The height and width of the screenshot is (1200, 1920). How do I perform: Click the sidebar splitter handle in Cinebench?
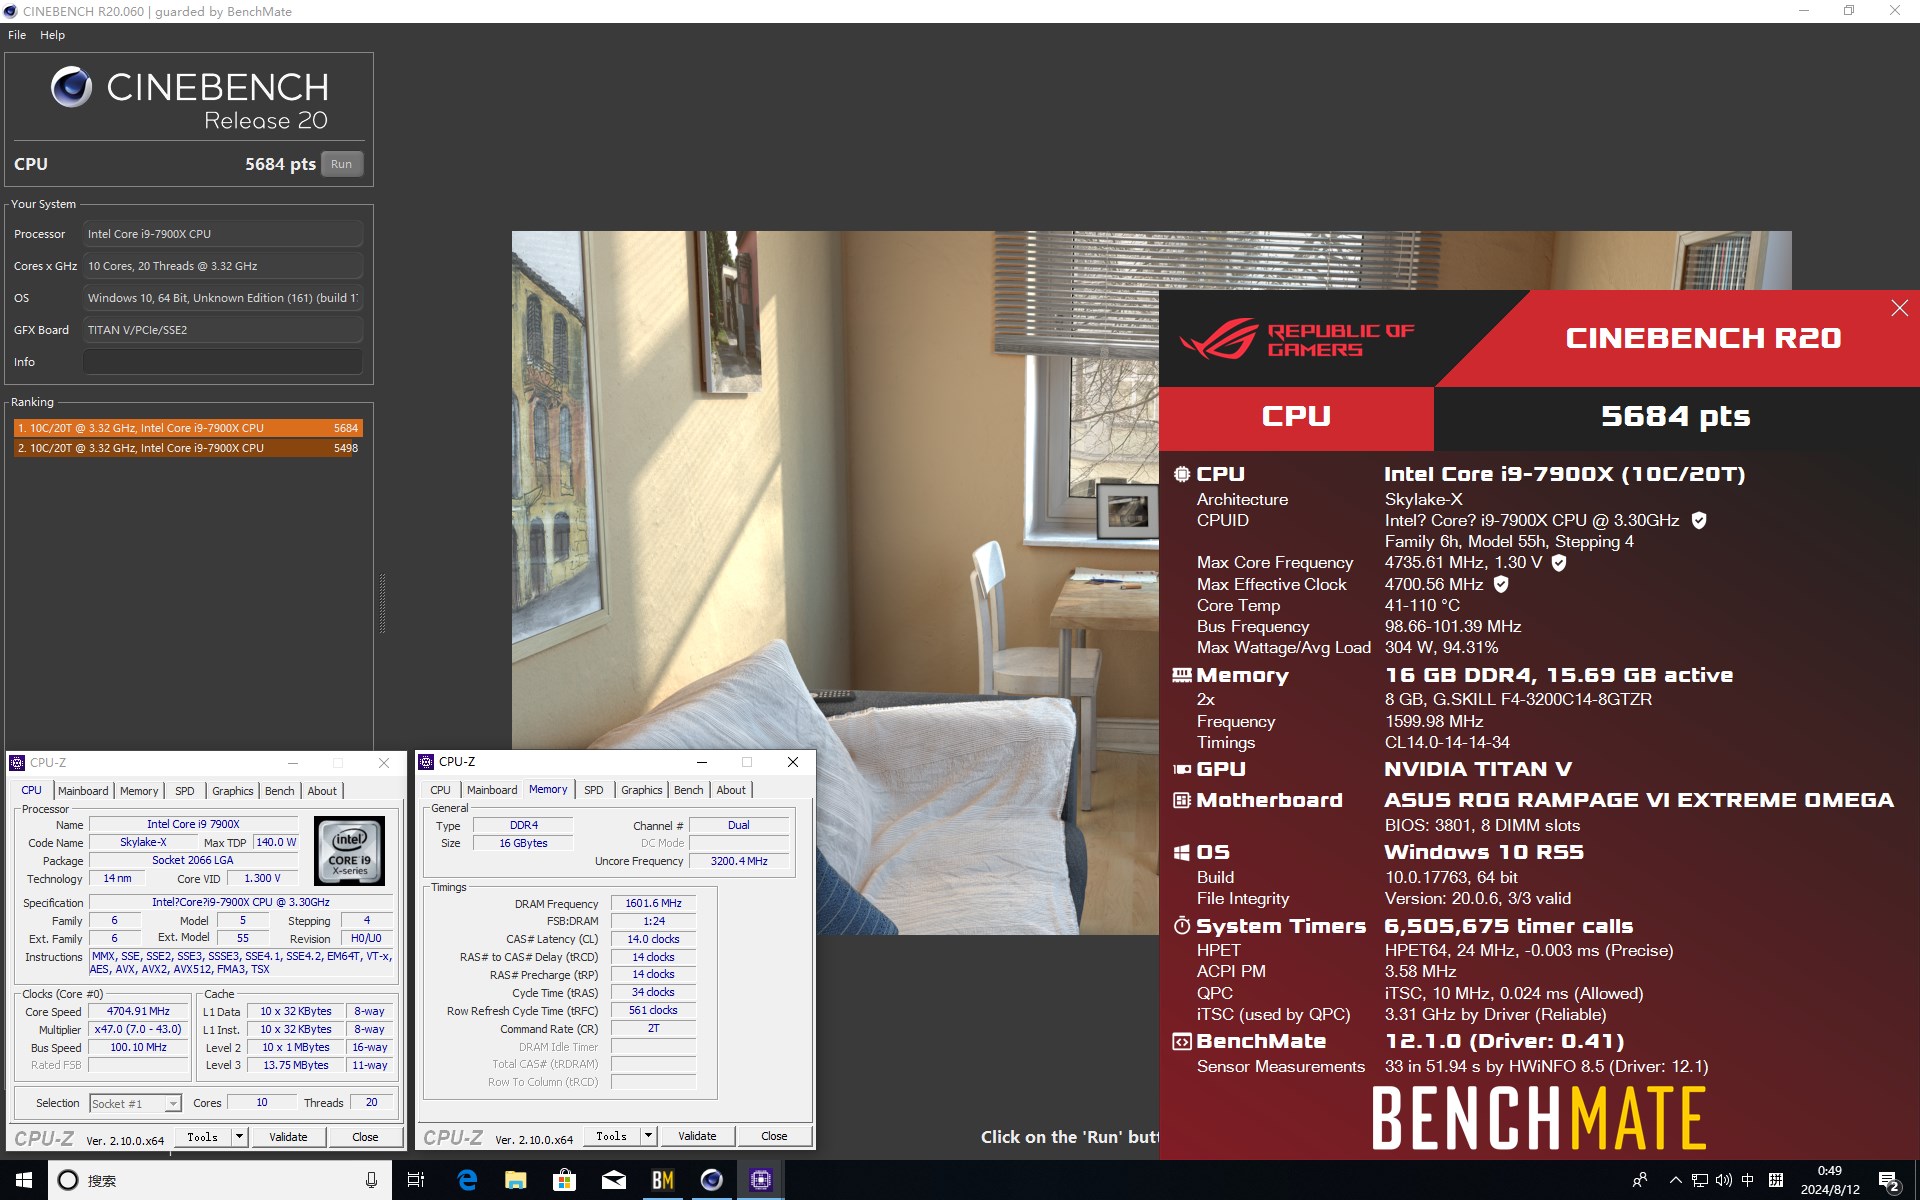[x=382, y=603]
